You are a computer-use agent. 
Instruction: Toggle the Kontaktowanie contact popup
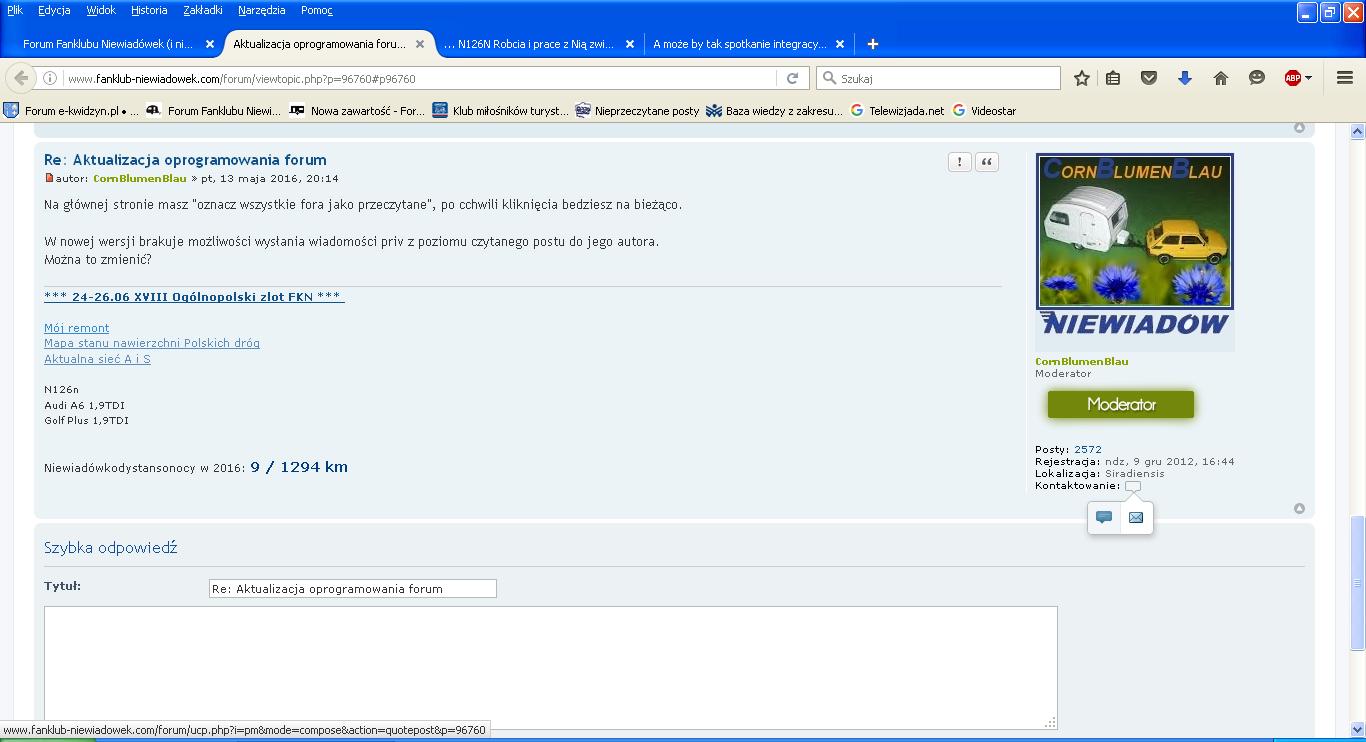click(x=1132, y=486)
